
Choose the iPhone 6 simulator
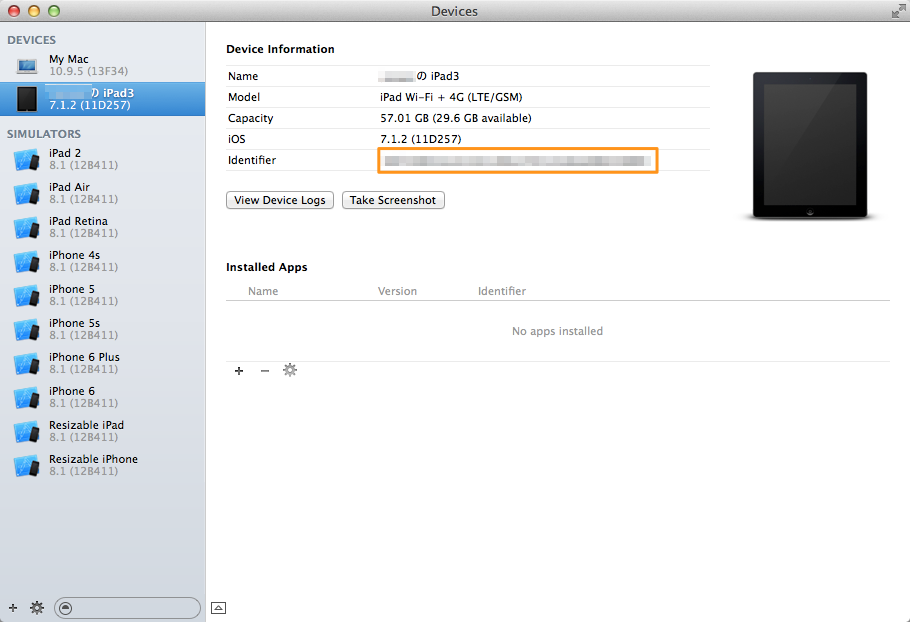[102, 397]
